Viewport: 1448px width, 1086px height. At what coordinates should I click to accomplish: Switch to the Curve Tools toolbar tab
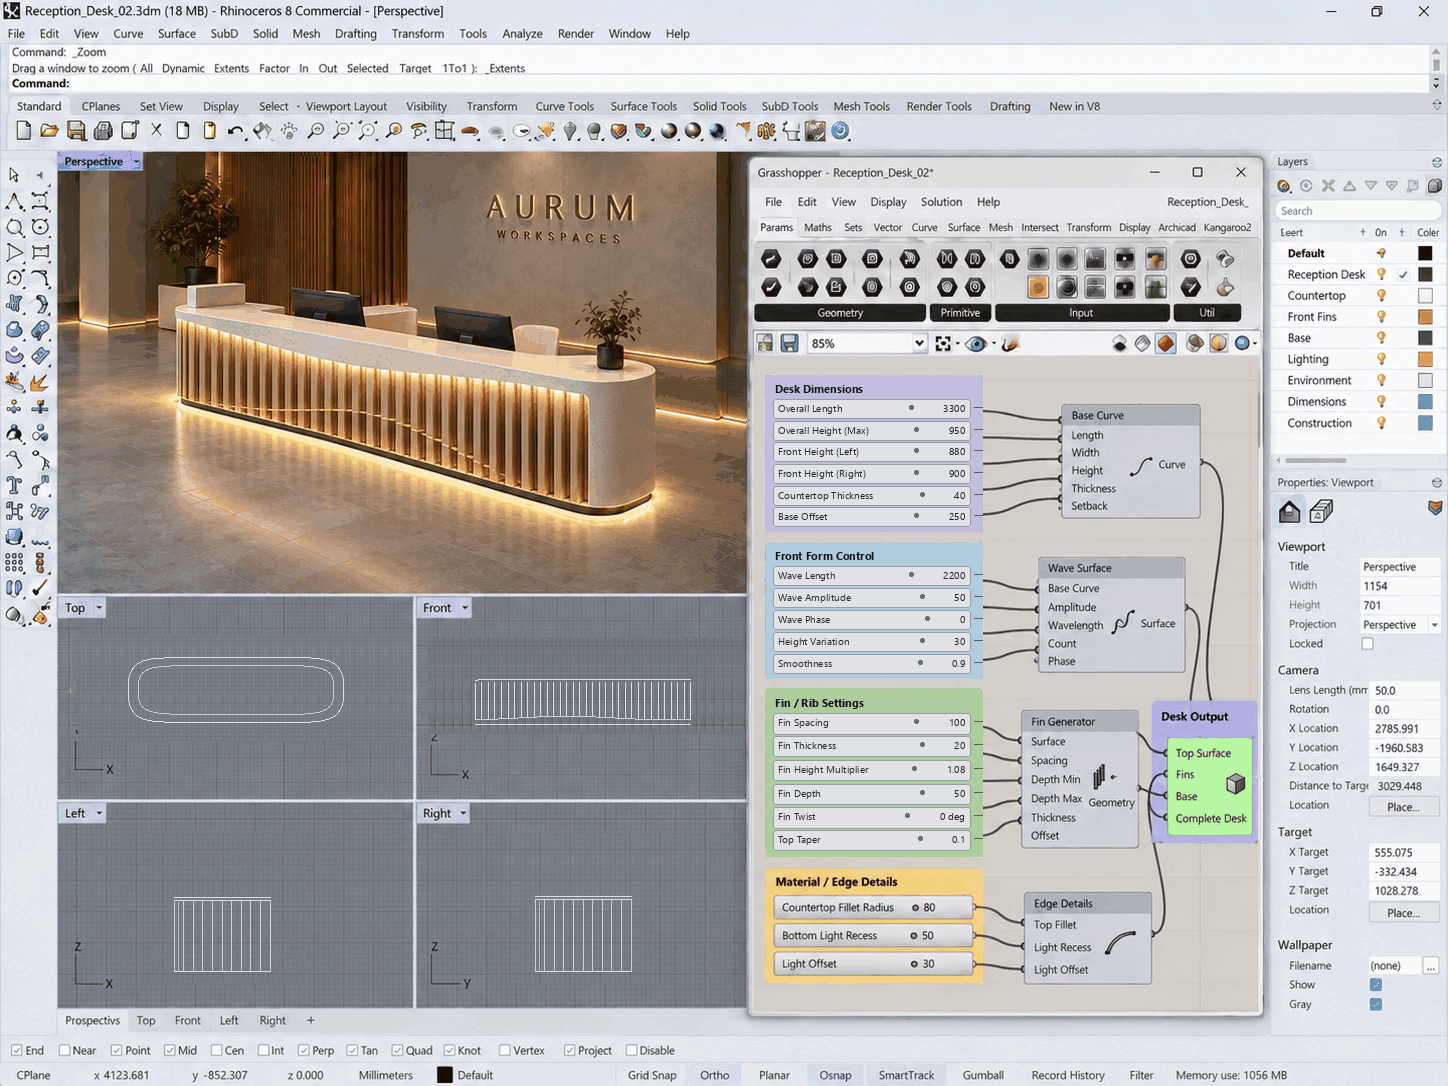(564, 106)
